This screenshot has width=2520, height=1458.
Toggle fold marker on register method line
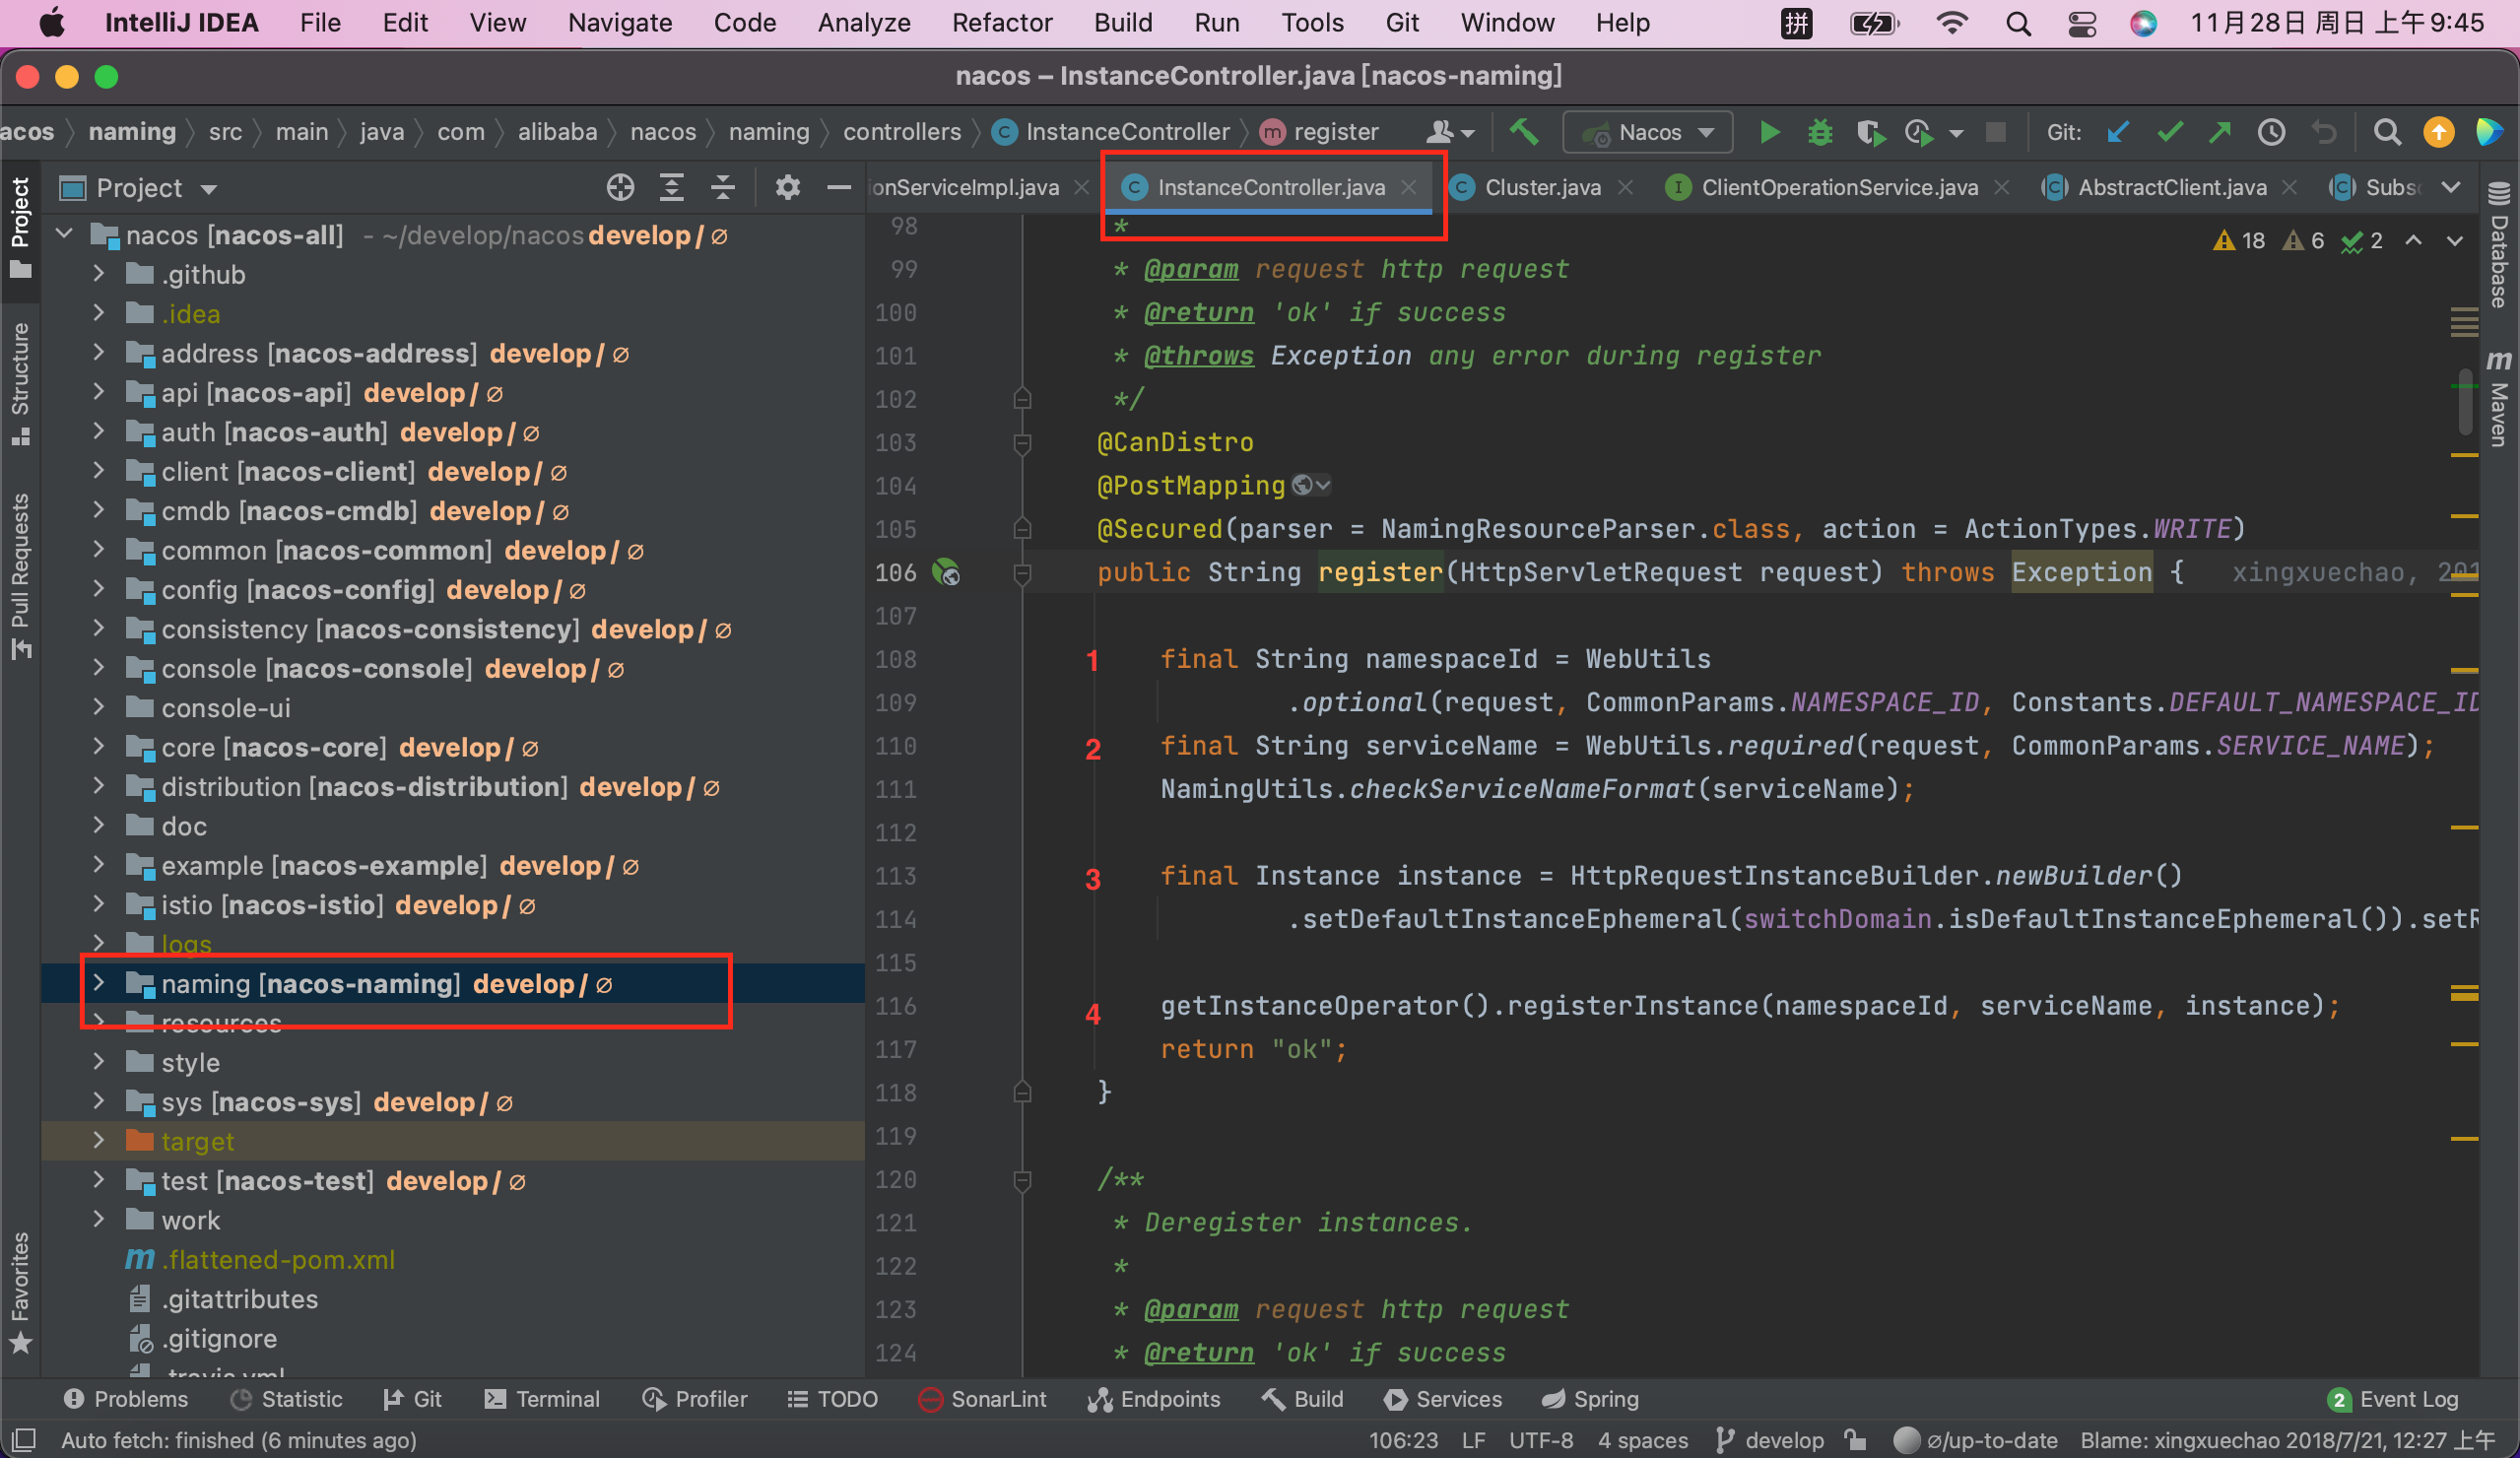coord(1022,573)
